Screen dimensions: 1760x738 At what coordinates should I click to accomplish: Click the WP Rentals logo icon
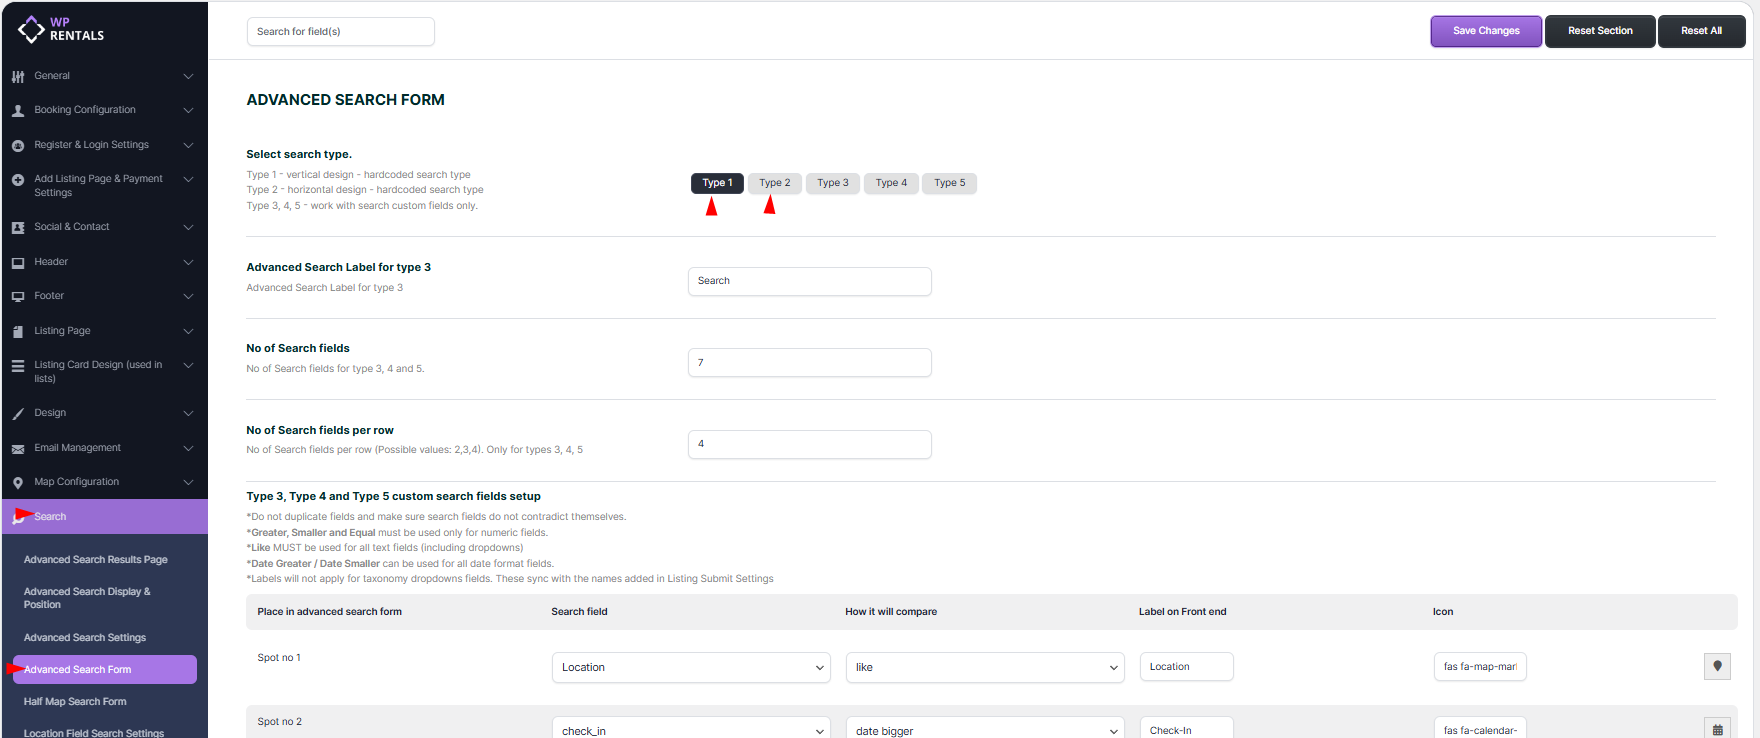31,30
